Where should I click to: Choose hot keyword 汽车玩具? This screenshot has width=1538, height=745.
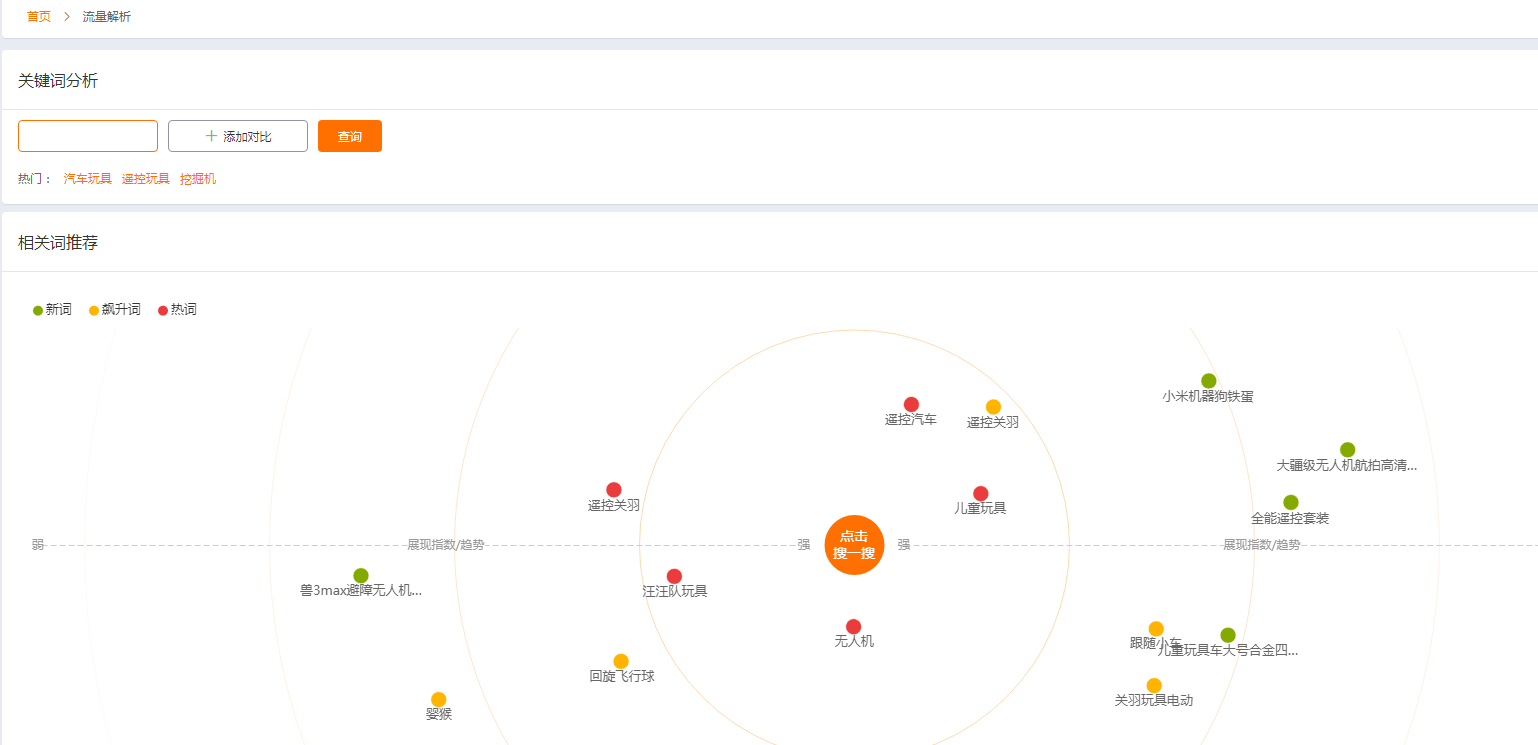(x=88, y=179)
